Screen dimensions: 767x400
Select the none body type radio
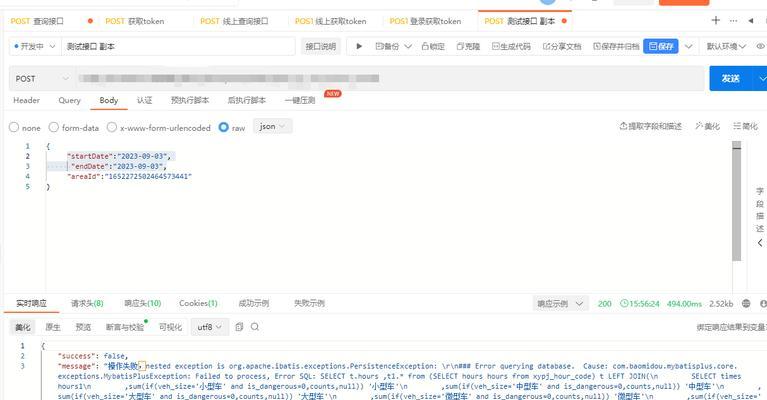point(14,128)
